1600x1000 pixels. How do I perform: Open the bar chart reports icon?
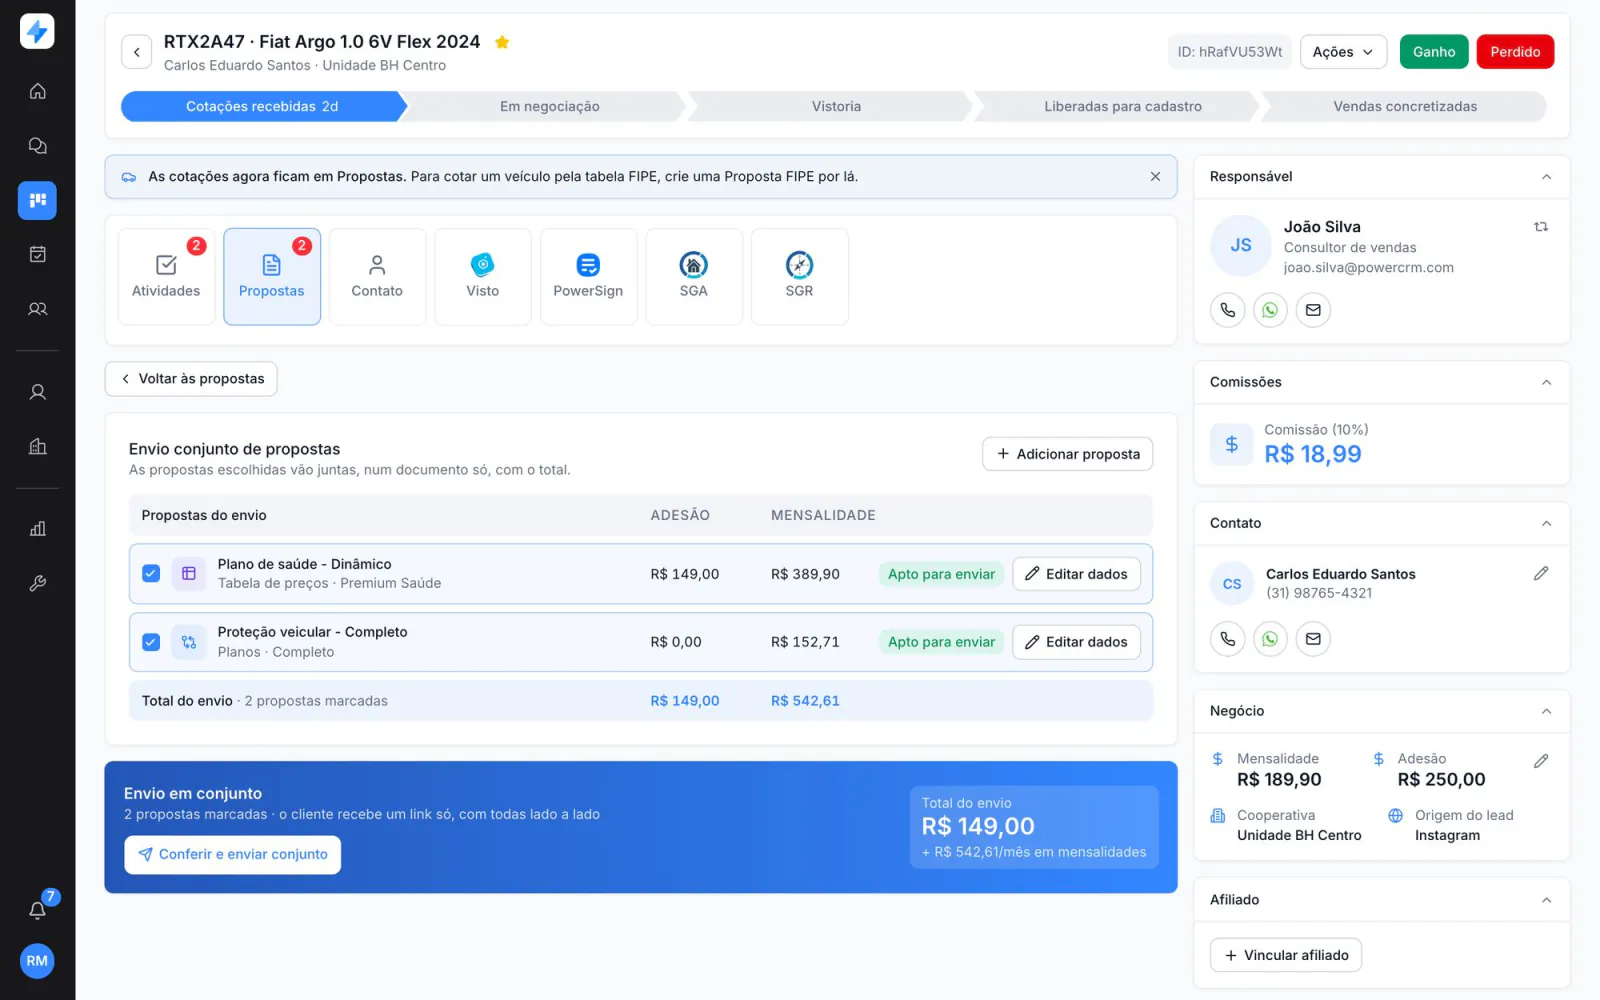(37, 528)
